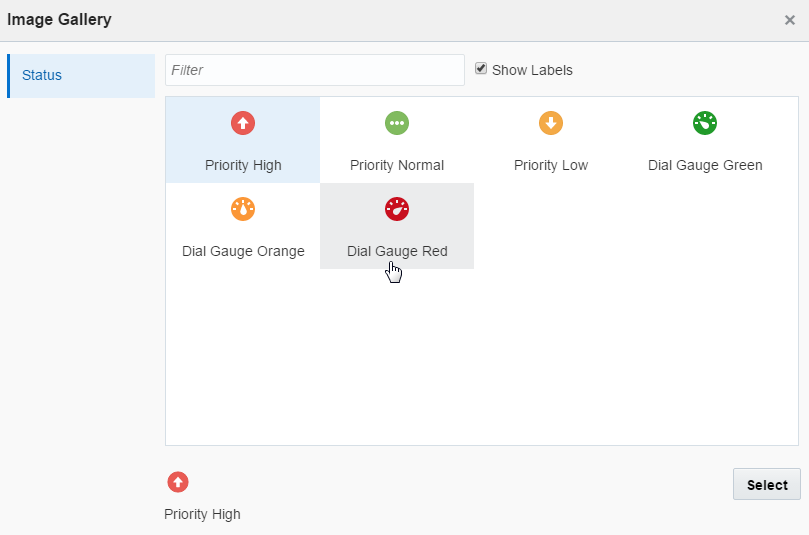Image resolution: width=809 pixels, height=535 pixels.
Task: Select the Dial Gauge Green icon
Action: click(705, 123)
